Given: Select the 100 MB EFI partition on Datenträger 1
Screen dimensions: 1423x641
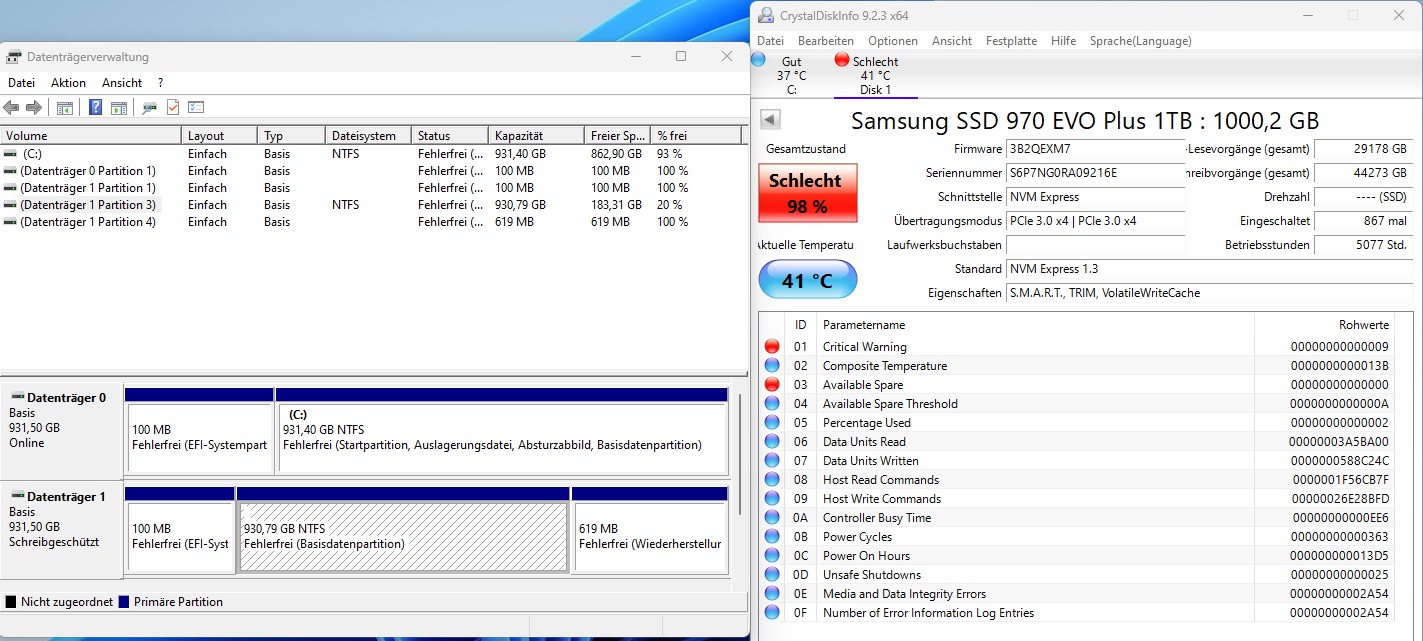Looking at the screenshot, I should click(180, 530).
